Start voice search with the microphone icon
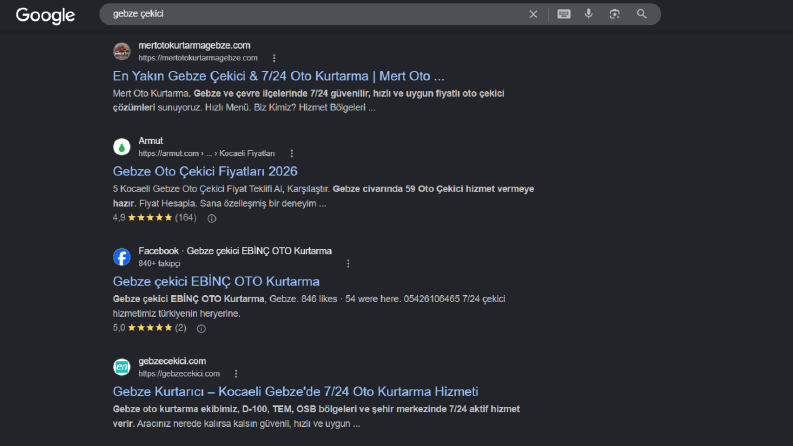The image size is (793, 446). coord(589,14)
